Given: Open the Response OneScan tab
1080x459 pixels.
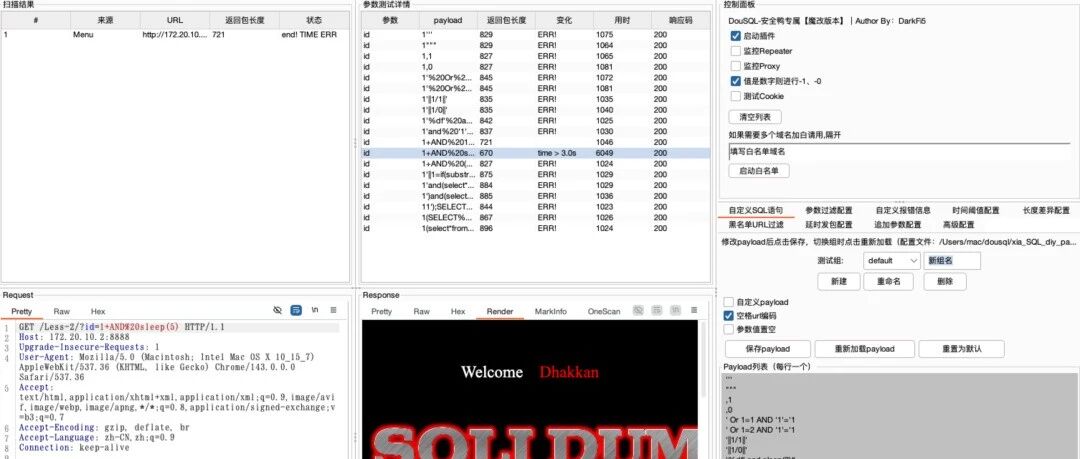Looking at the screenshot, I should click(x=603, y=312).
